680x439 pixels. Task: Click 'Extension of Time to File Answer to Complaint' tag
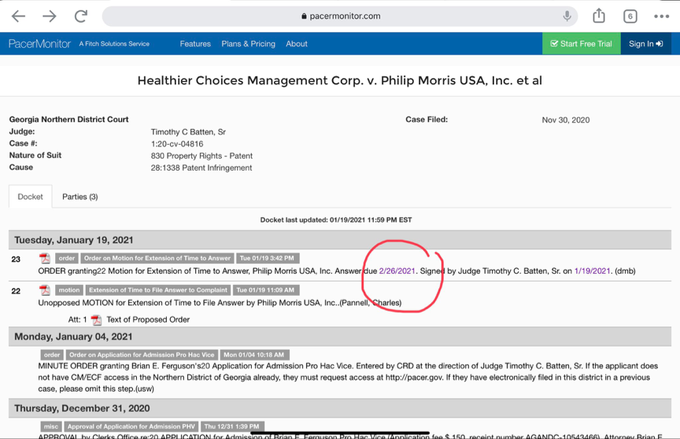tap(158, 290)
